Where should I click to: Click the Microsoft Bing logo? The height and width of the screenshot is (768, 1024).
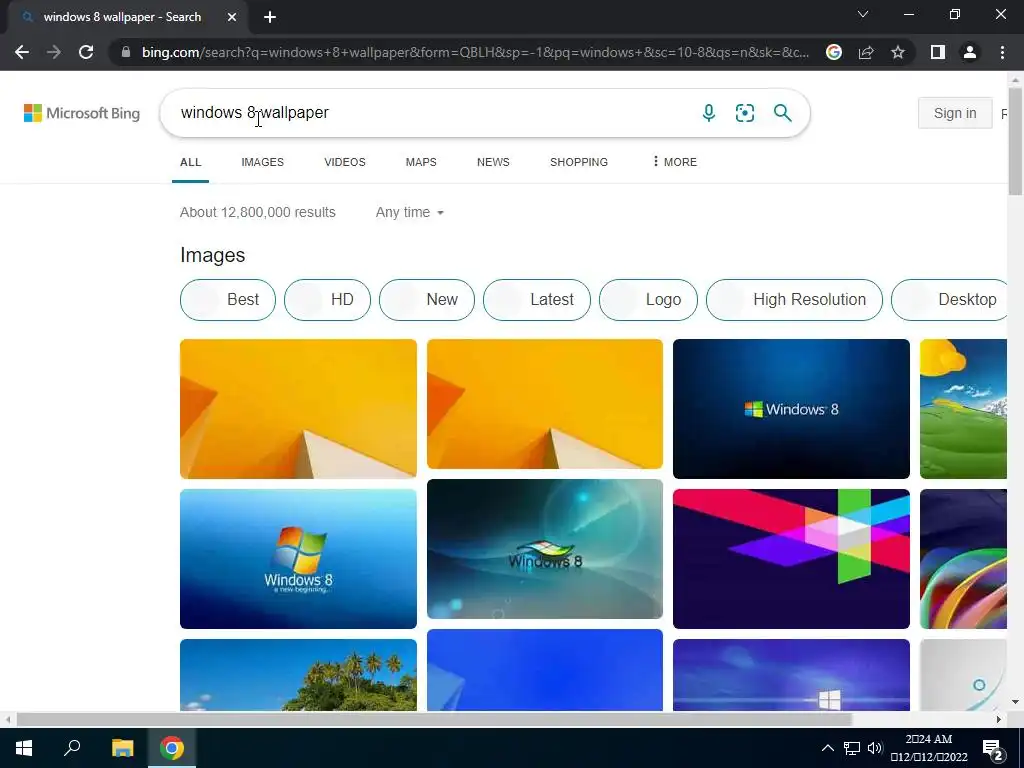[x=82, y=113]
